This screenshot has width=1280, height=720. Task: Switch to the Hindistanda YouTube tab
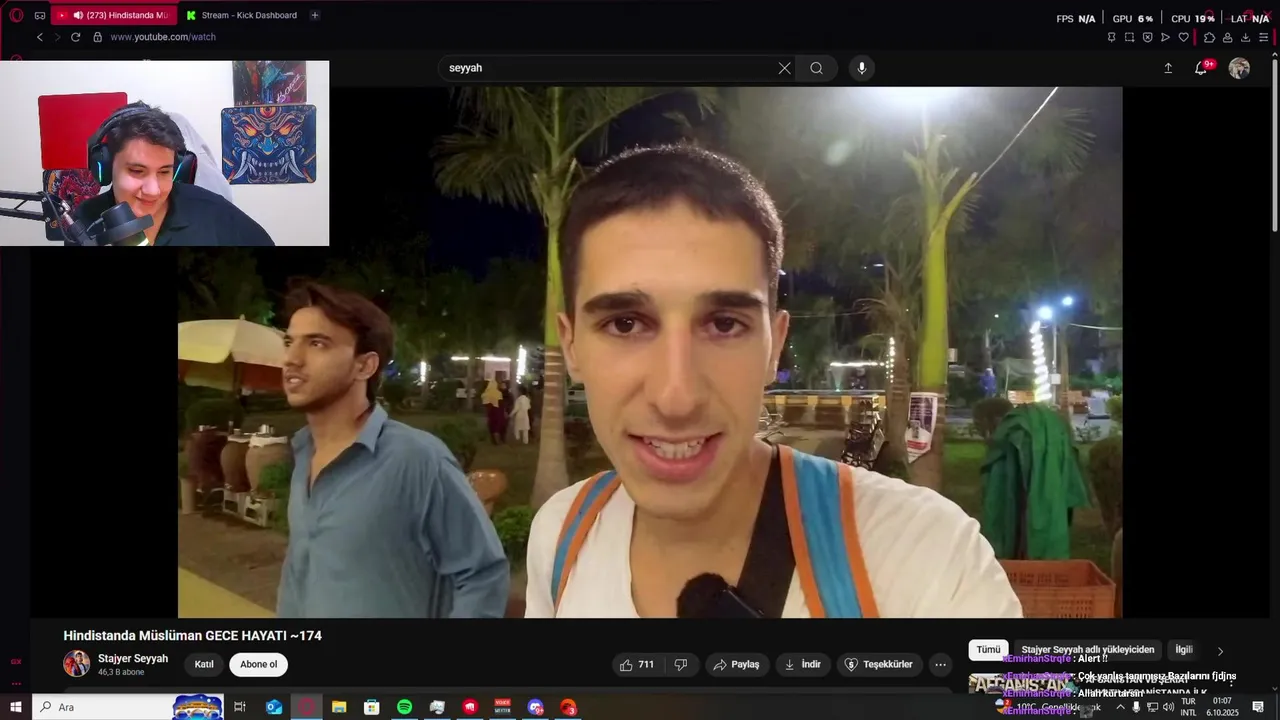pos(114,15)
